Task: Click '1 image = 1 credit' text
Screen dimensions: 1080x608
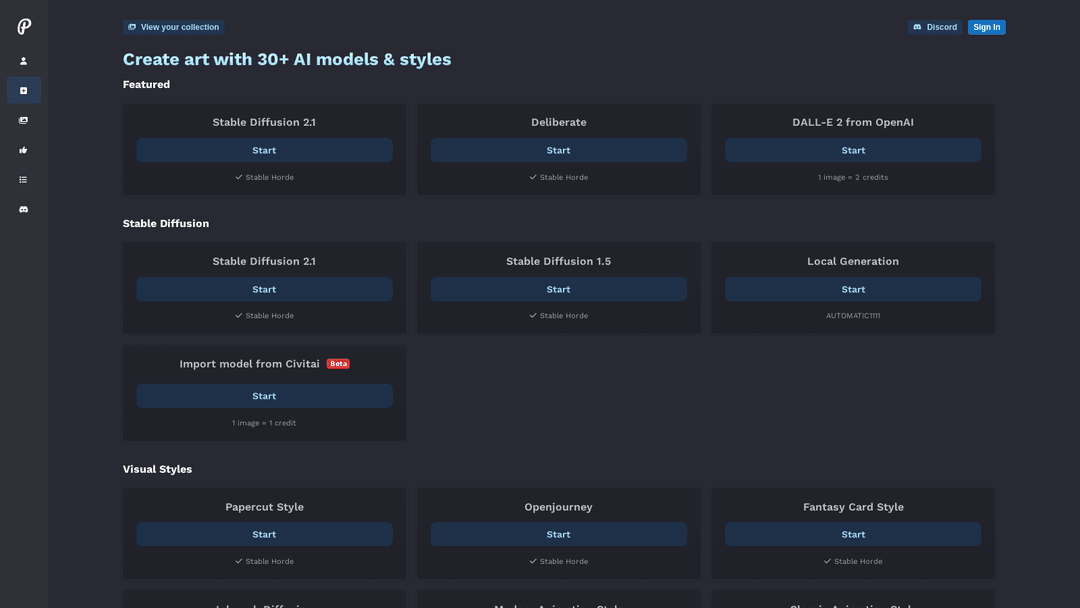Action: point(264,423)
